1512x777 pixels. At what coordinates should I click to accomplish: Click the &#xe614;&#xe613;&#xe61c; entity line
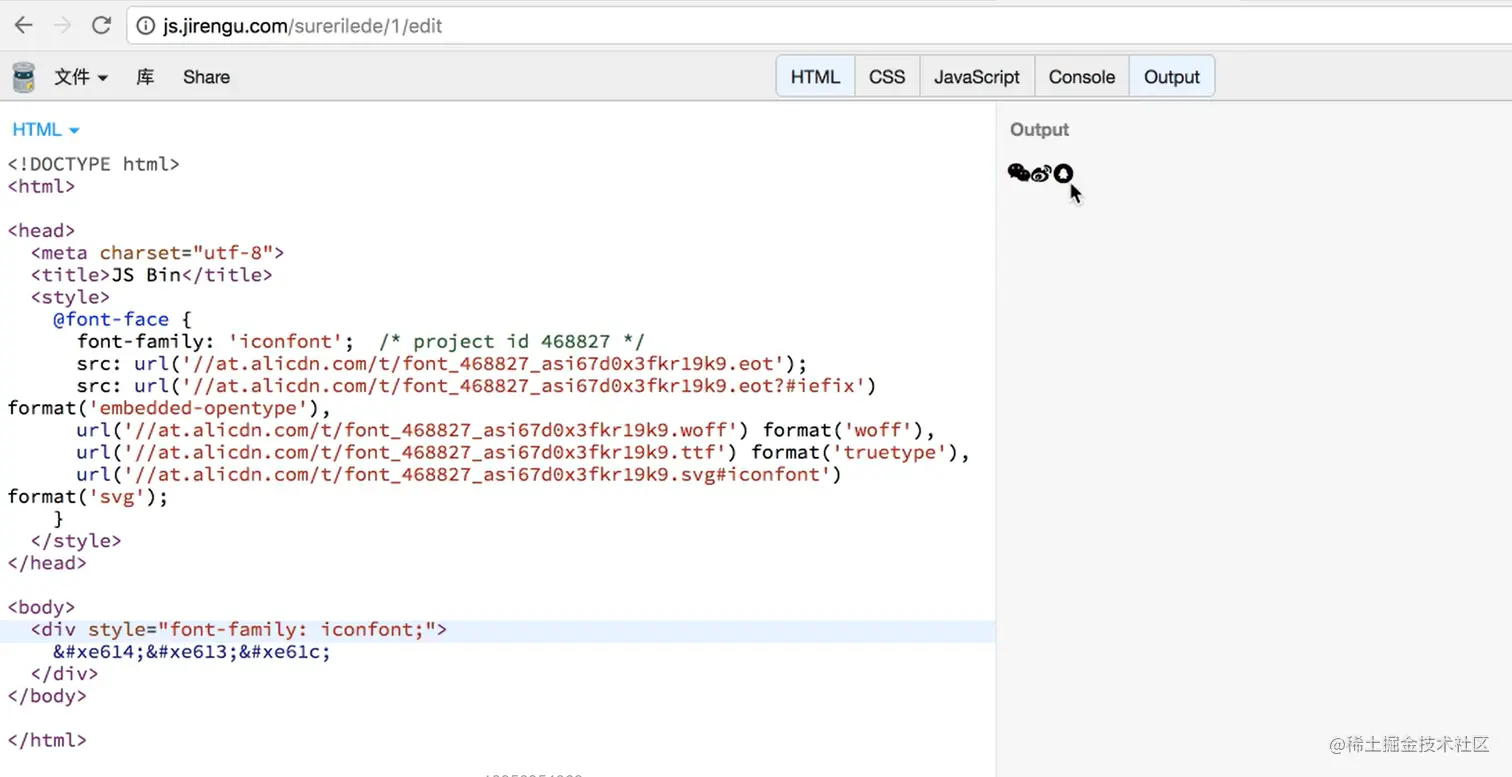point(192,652)
